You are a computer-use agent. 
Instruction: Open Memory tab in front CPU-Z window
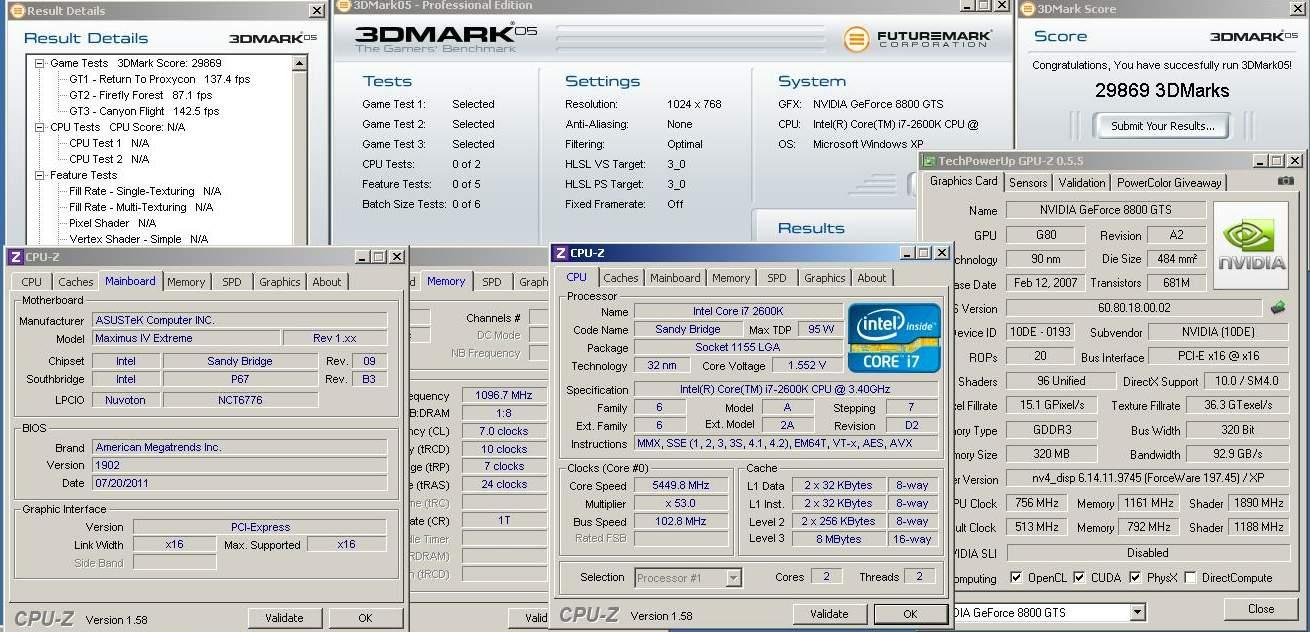click(731, 278)
